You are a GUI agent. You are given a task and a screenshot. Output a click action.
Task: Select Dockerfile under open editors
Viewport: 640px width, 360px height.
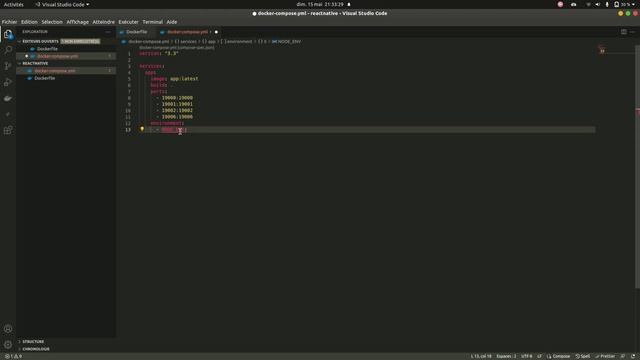(x=47, y=49)
